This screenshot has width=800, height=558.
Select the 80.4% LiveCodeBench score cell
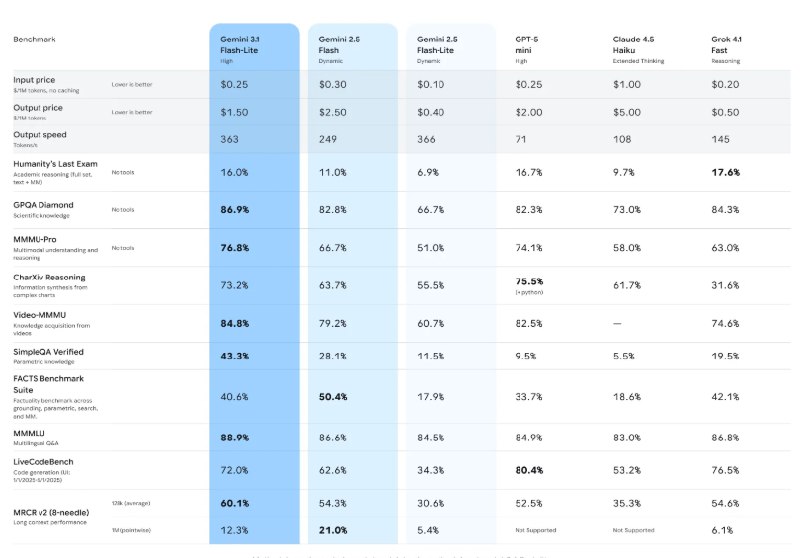(x=529, y=469)
